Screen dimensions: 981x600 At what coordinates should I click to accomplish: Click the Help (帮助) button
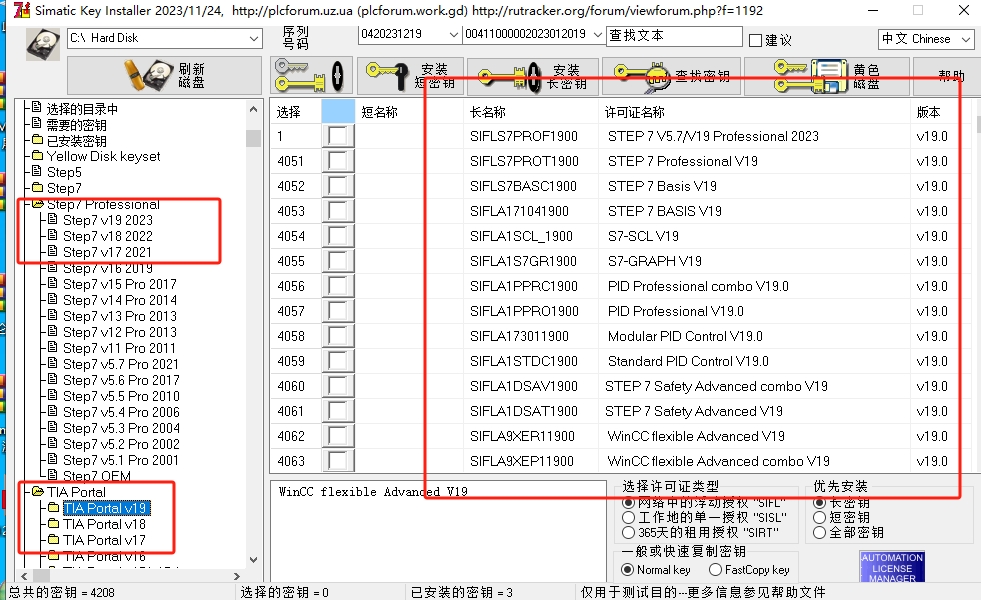(950, 76)
